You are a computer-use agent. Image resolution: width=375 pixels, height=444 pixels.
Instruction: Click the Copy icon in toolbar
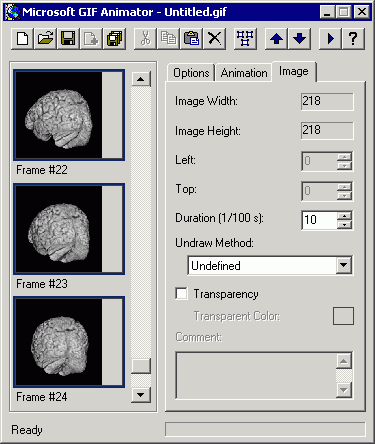[168, 39]
